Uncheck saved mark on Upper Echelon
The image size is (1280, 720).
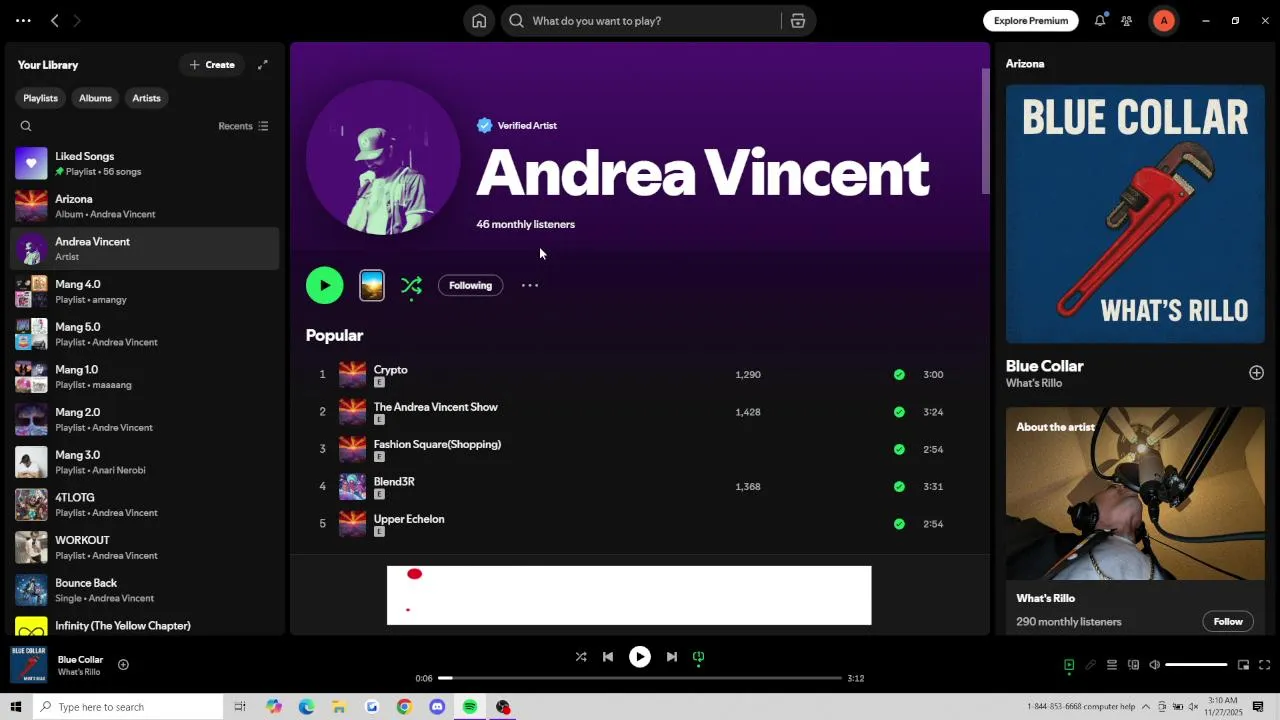899,524
